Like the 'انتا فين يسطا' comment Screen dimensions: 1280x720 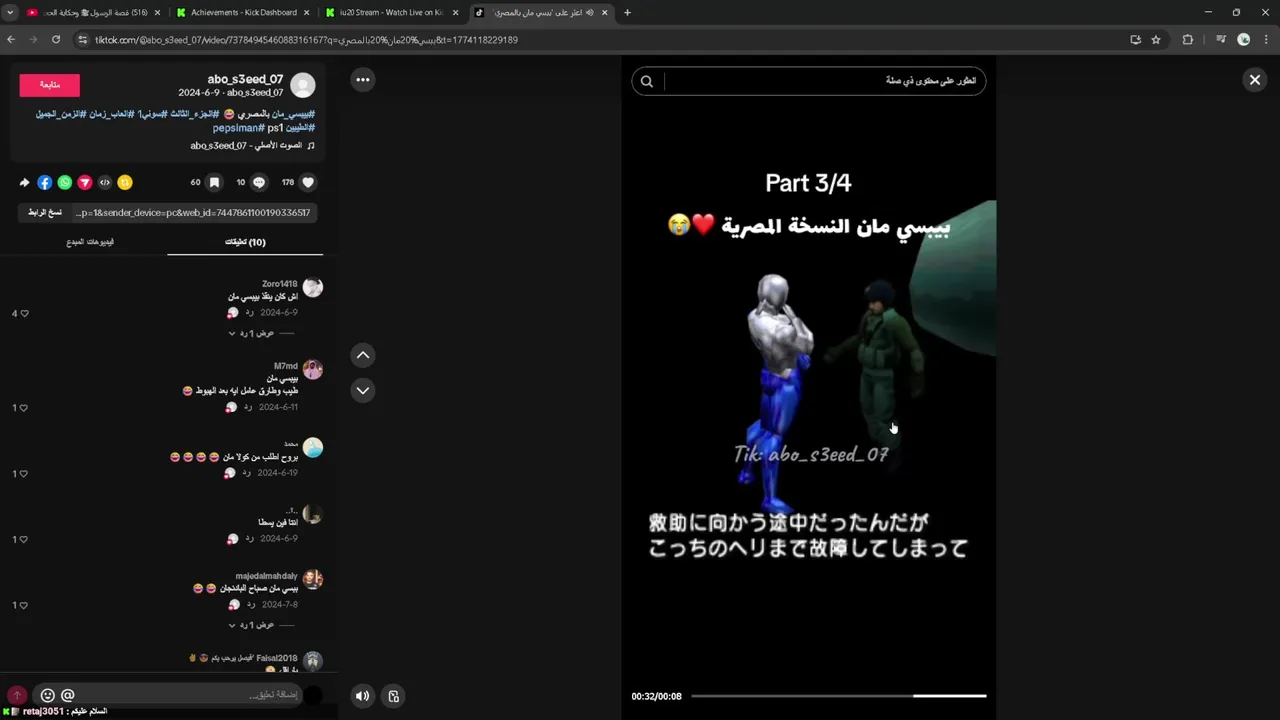tap(24, 540)
